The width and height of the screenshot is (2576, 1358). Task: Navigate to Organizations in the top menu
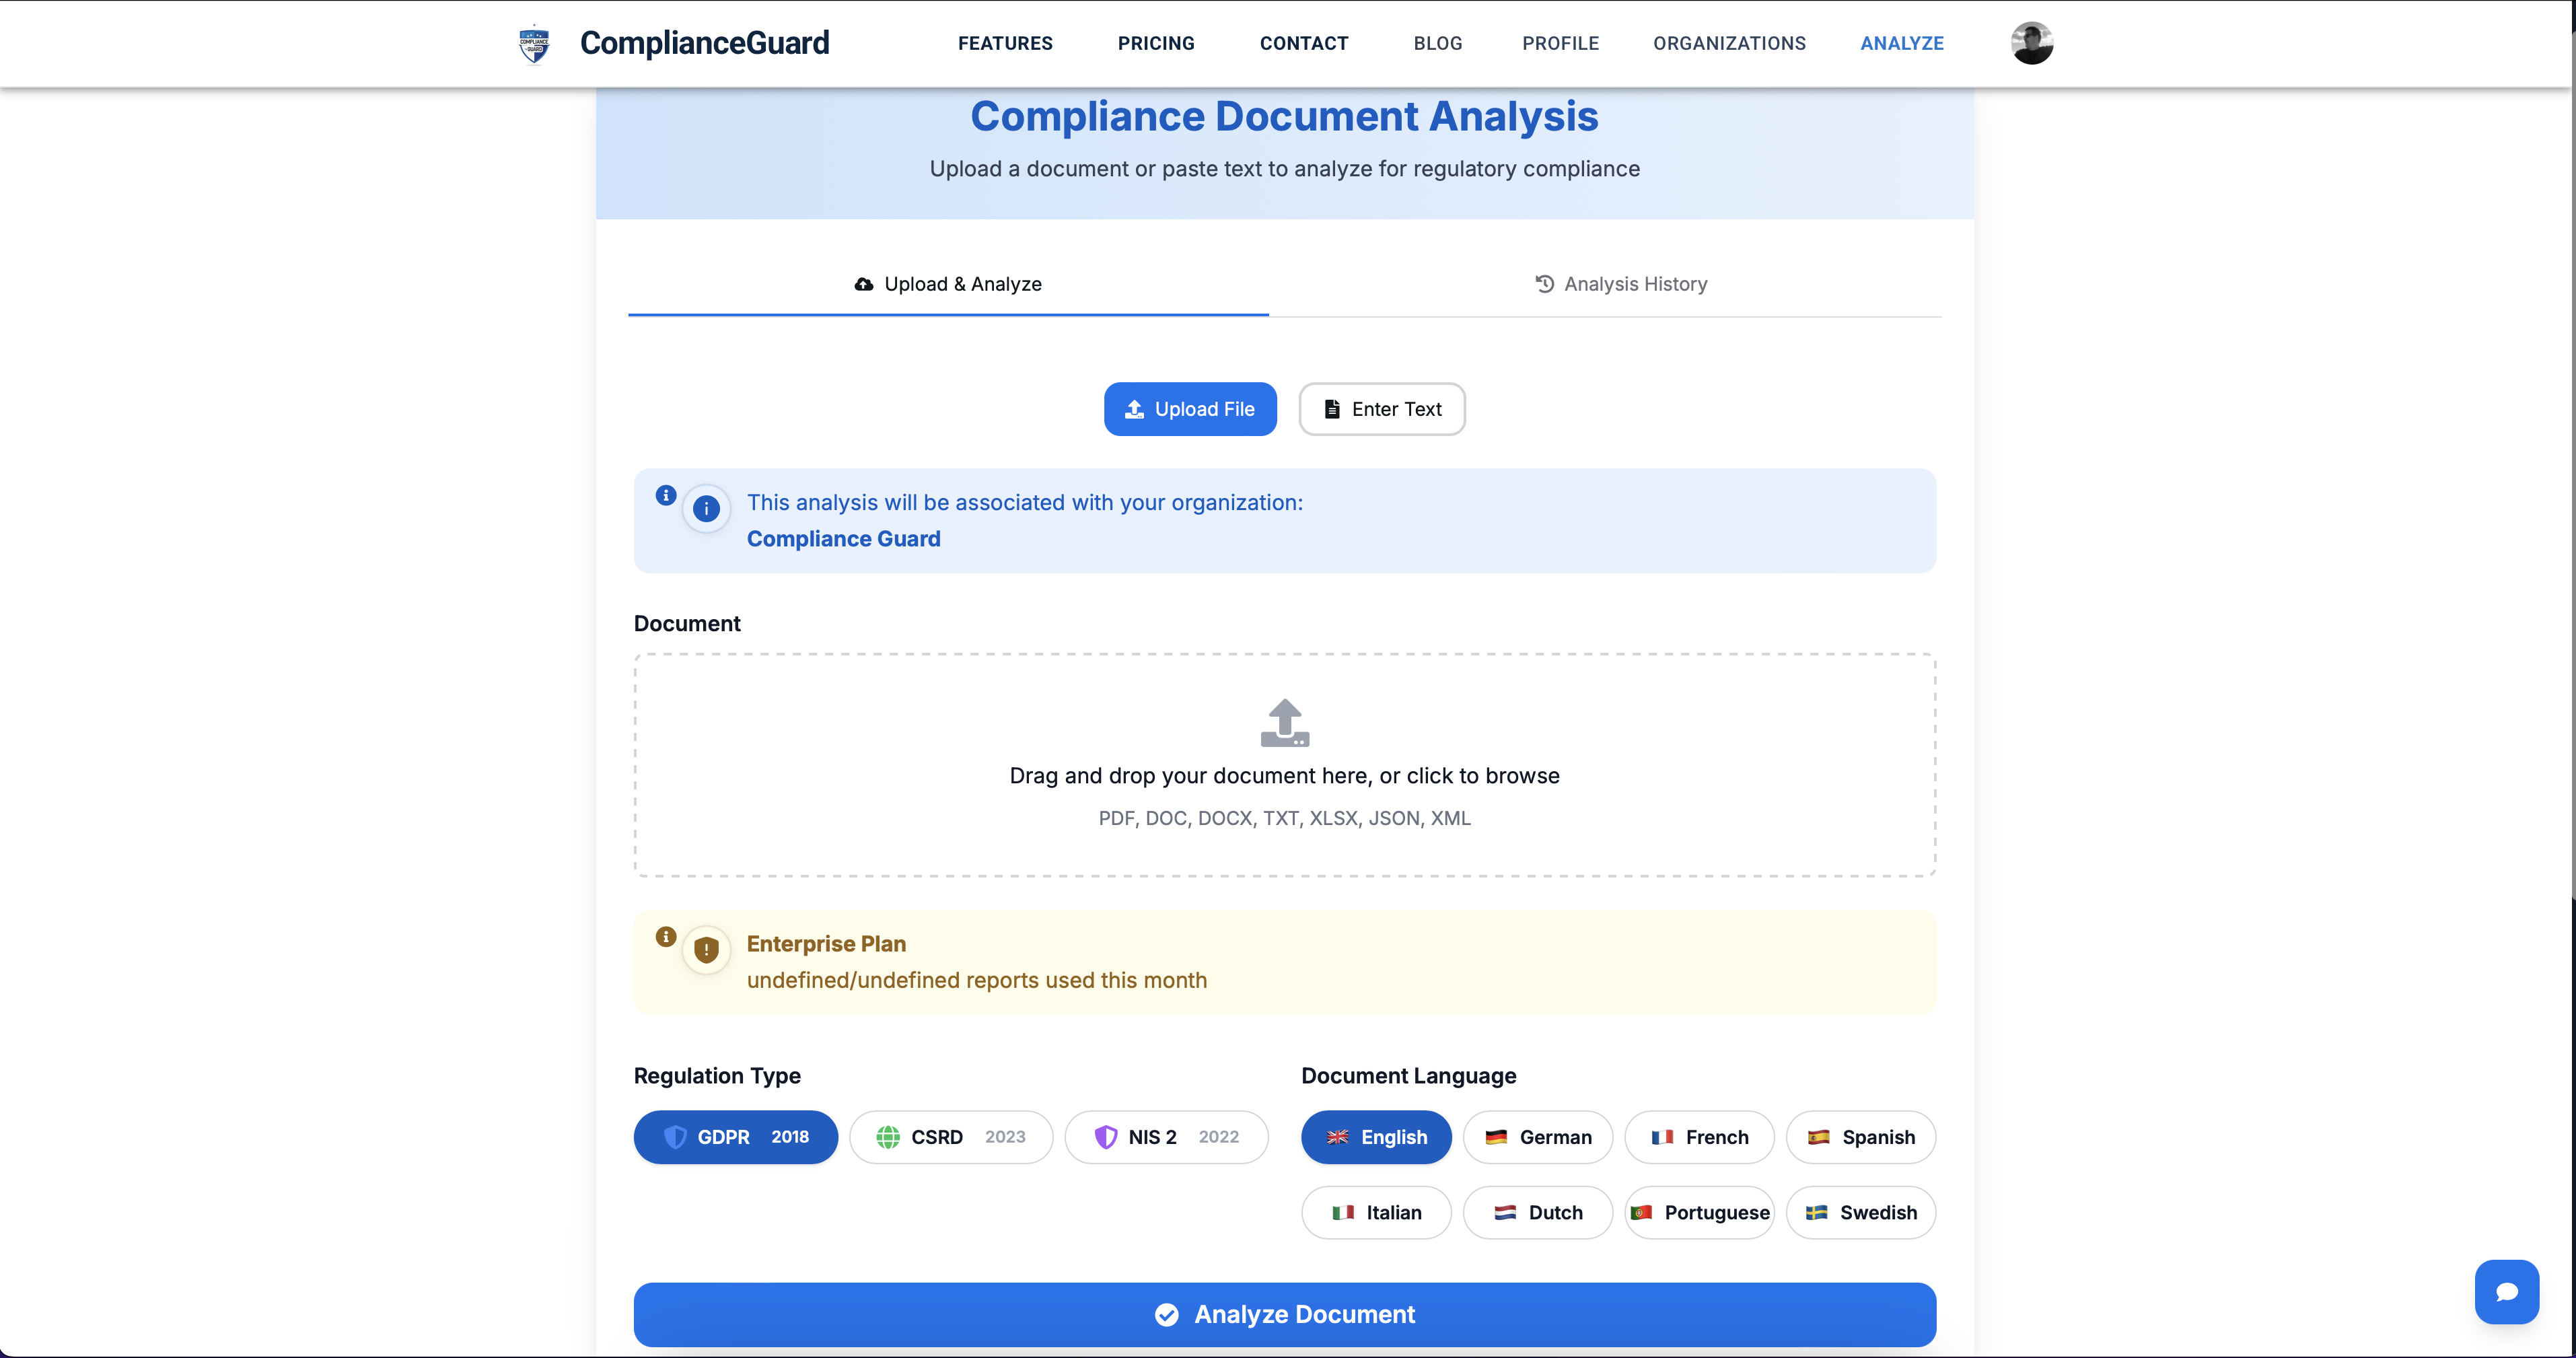(x=1729, y=43)
